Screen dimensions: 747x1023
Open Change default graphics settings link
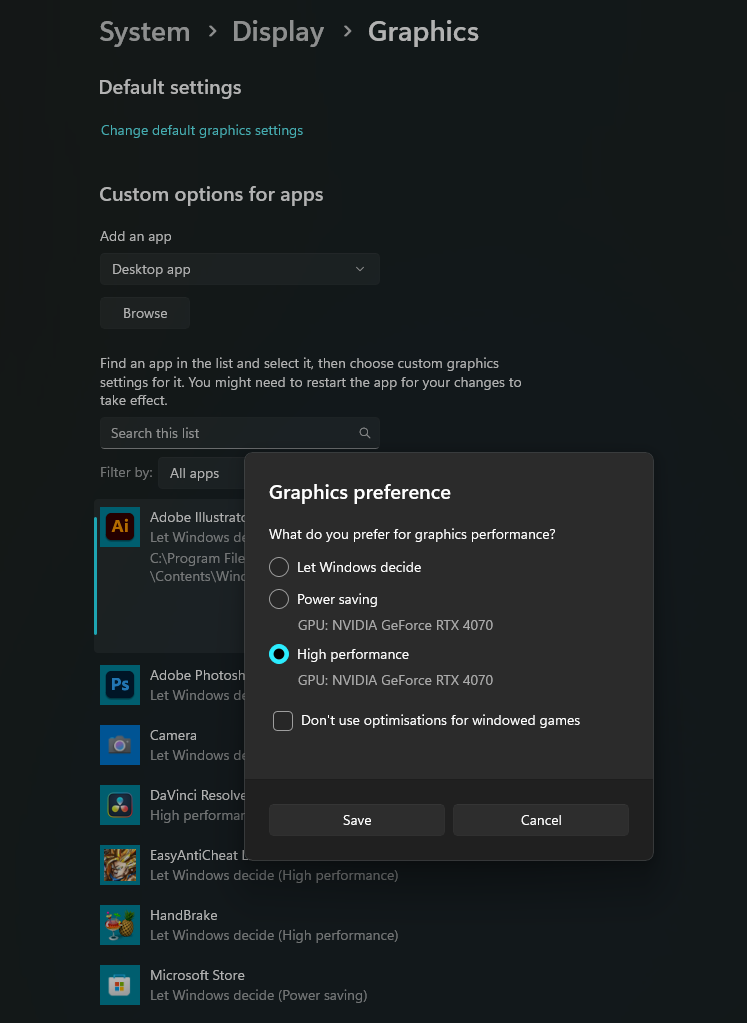(202, 130)
